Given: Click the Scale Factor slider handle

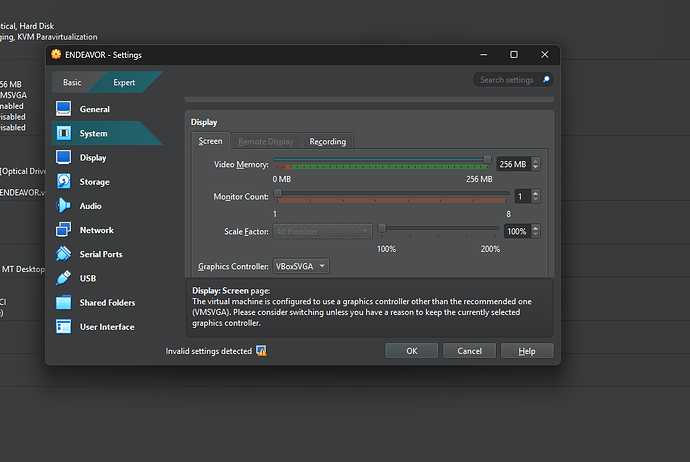Looking at the screenshot, I should coord(382,228).
